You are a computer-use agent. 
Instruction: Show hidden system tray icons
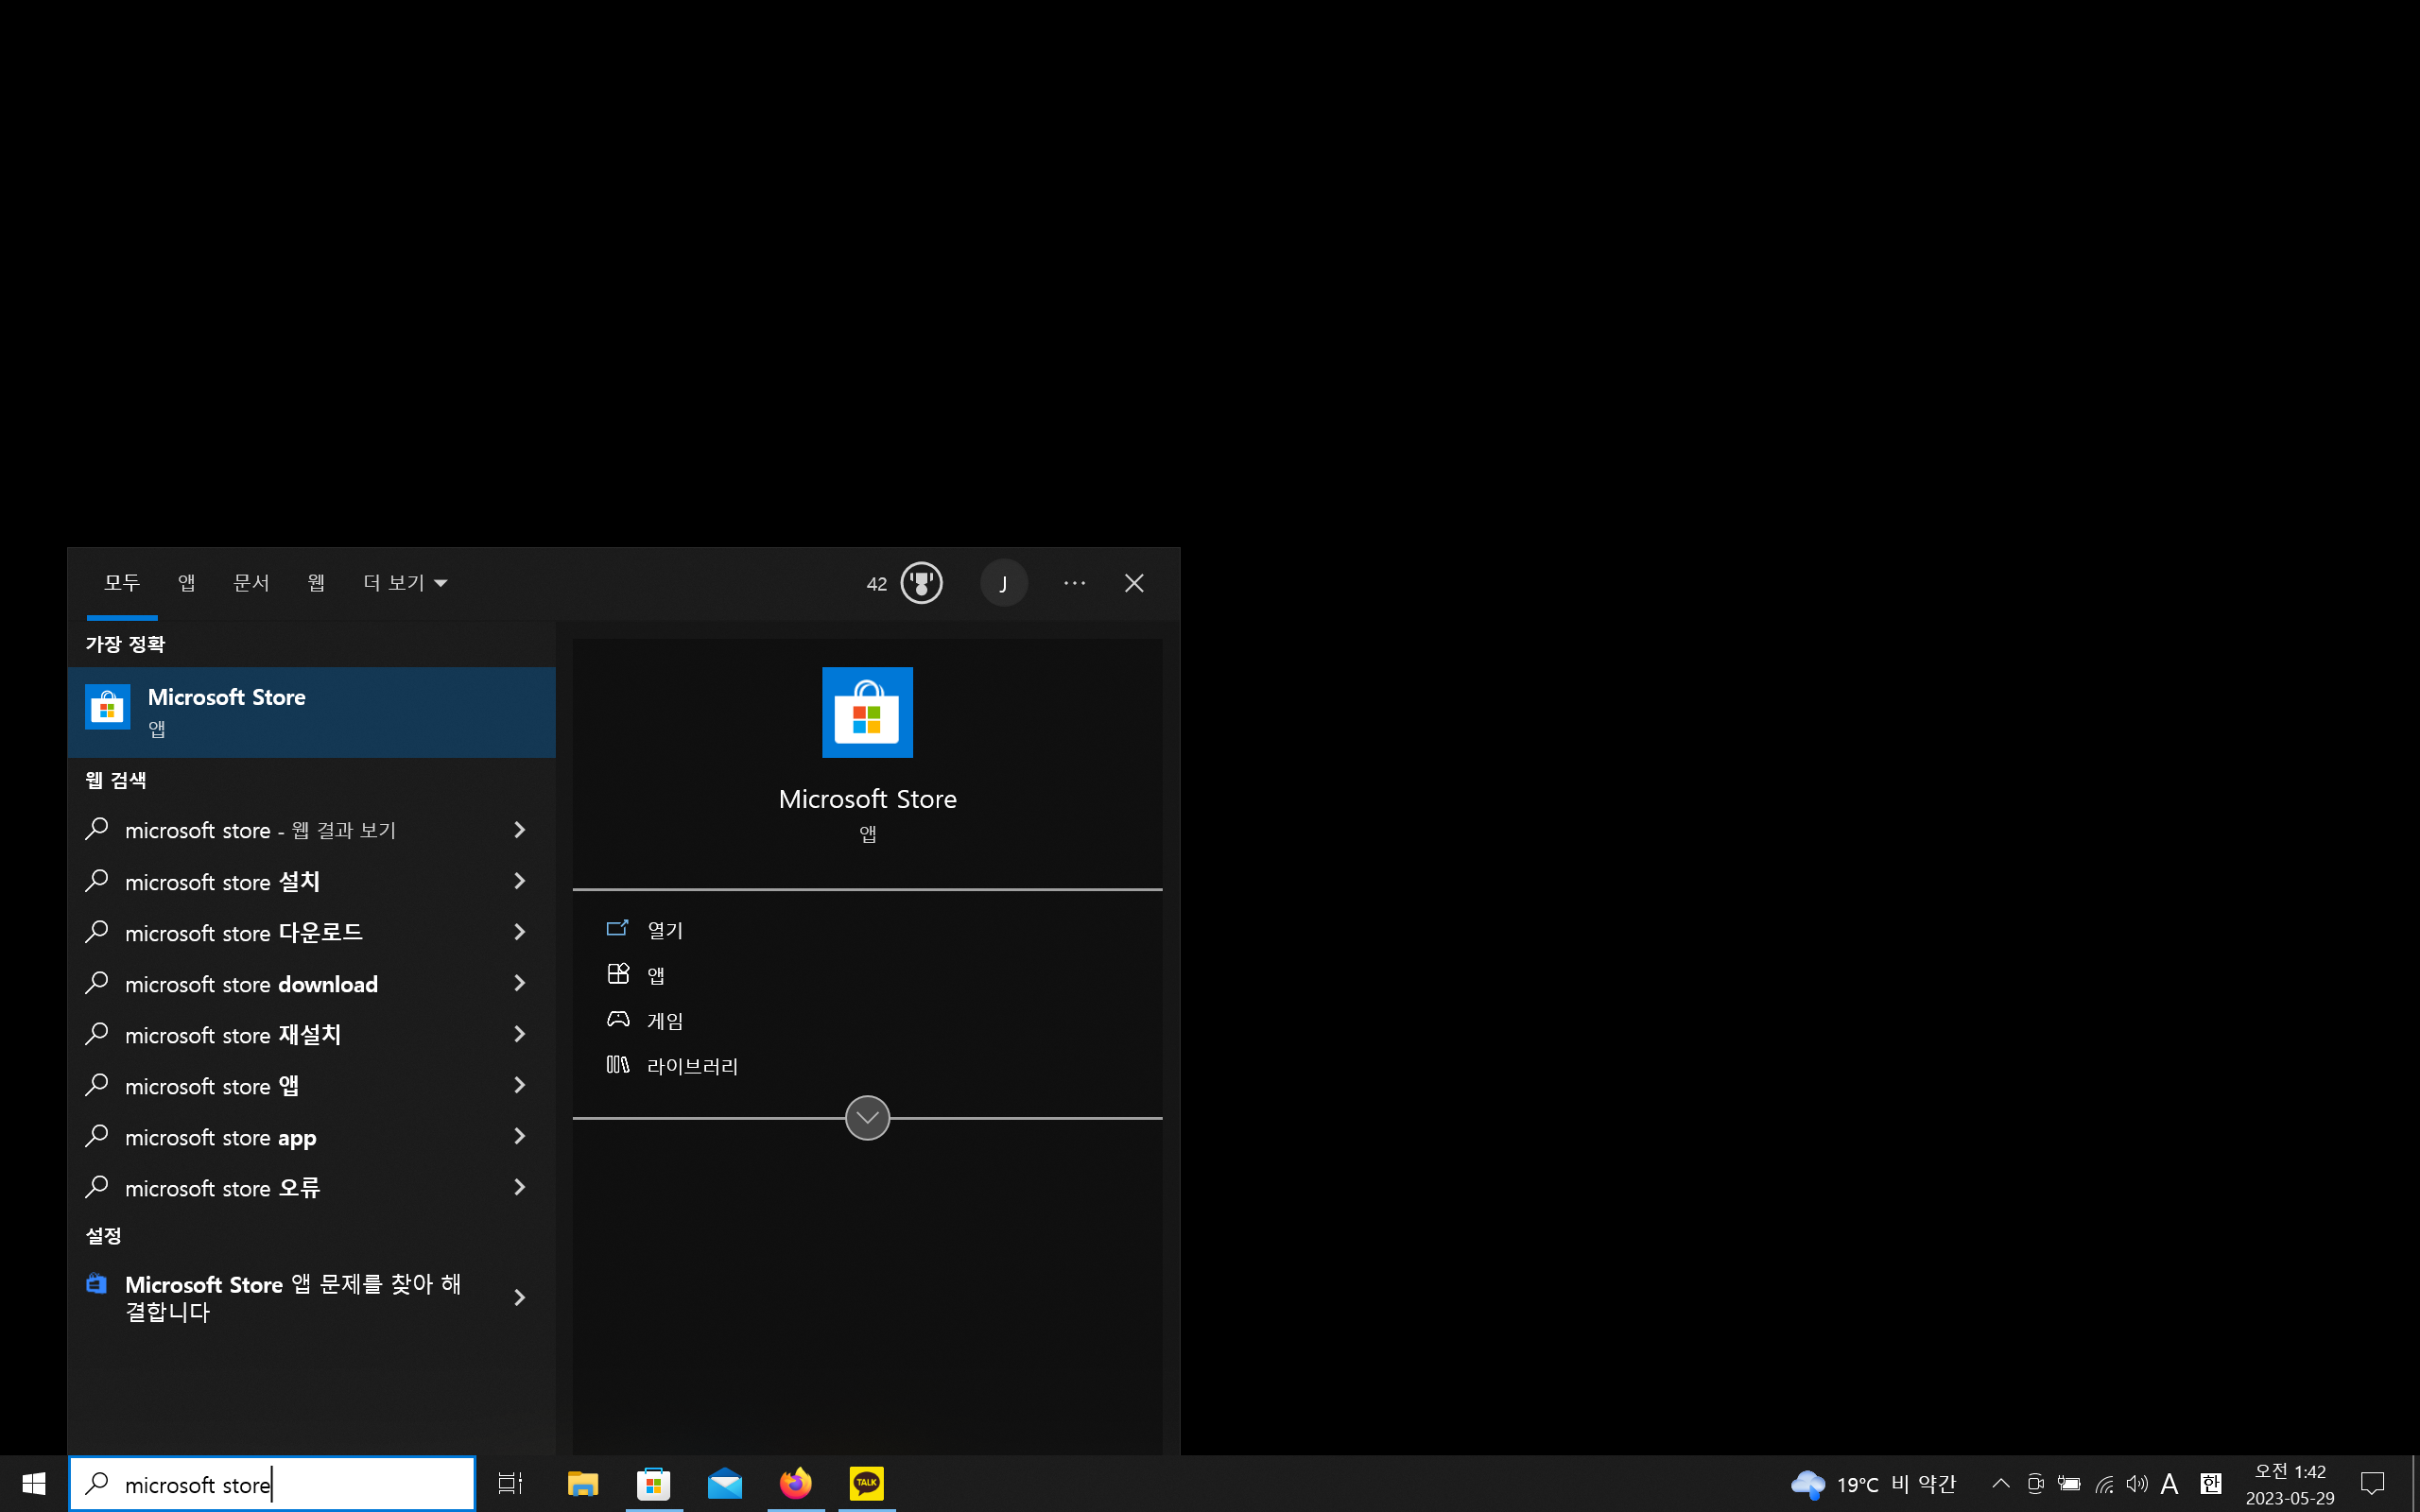pyautogui.click(x=2000, y=1484)
